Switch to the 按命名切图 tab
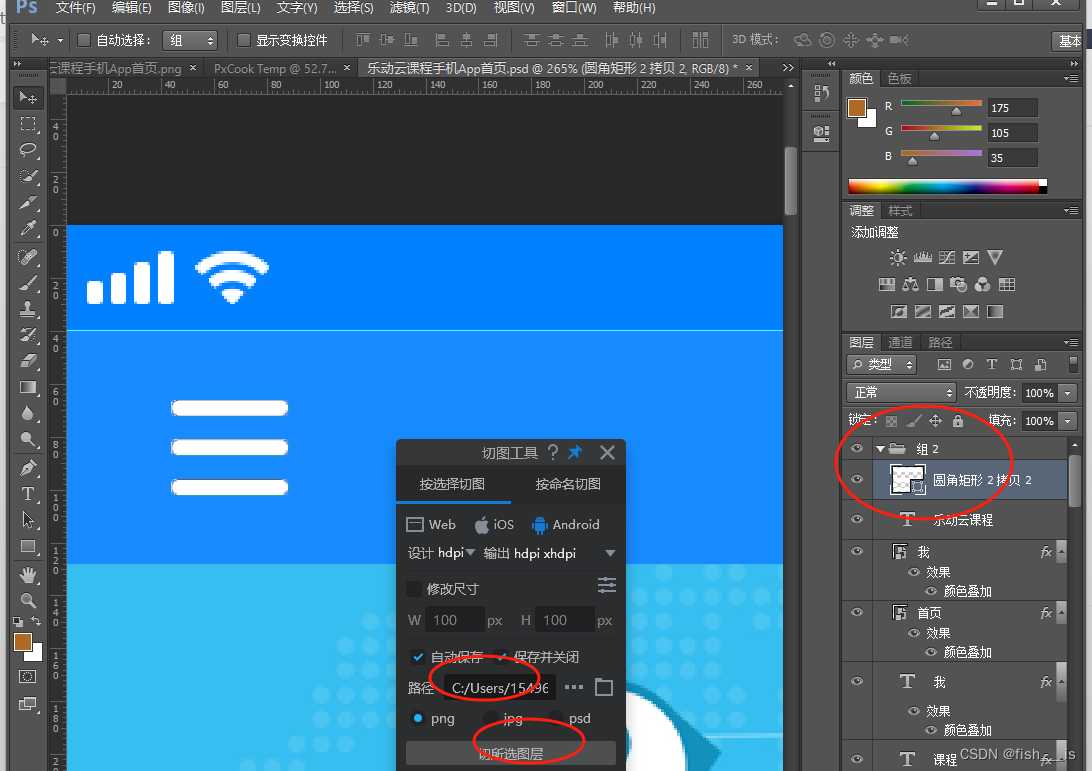This screenshot has height=771, width=1092. pos(568,484)
